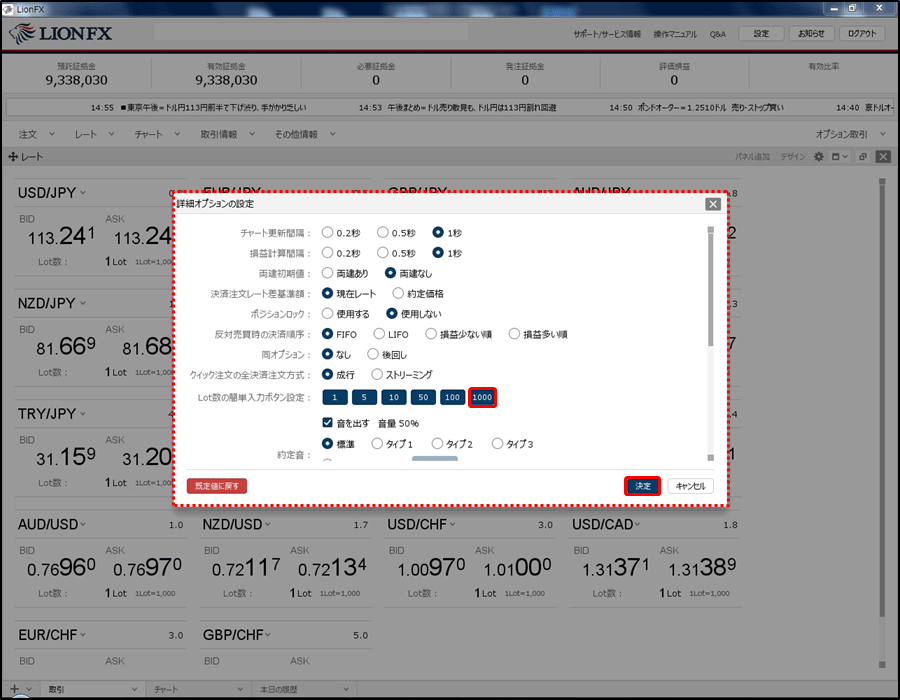Expand the USD/CAD currency pair dropdown
Image resolution: width=900 pixels, height=700 pixels.
(637, 524)
